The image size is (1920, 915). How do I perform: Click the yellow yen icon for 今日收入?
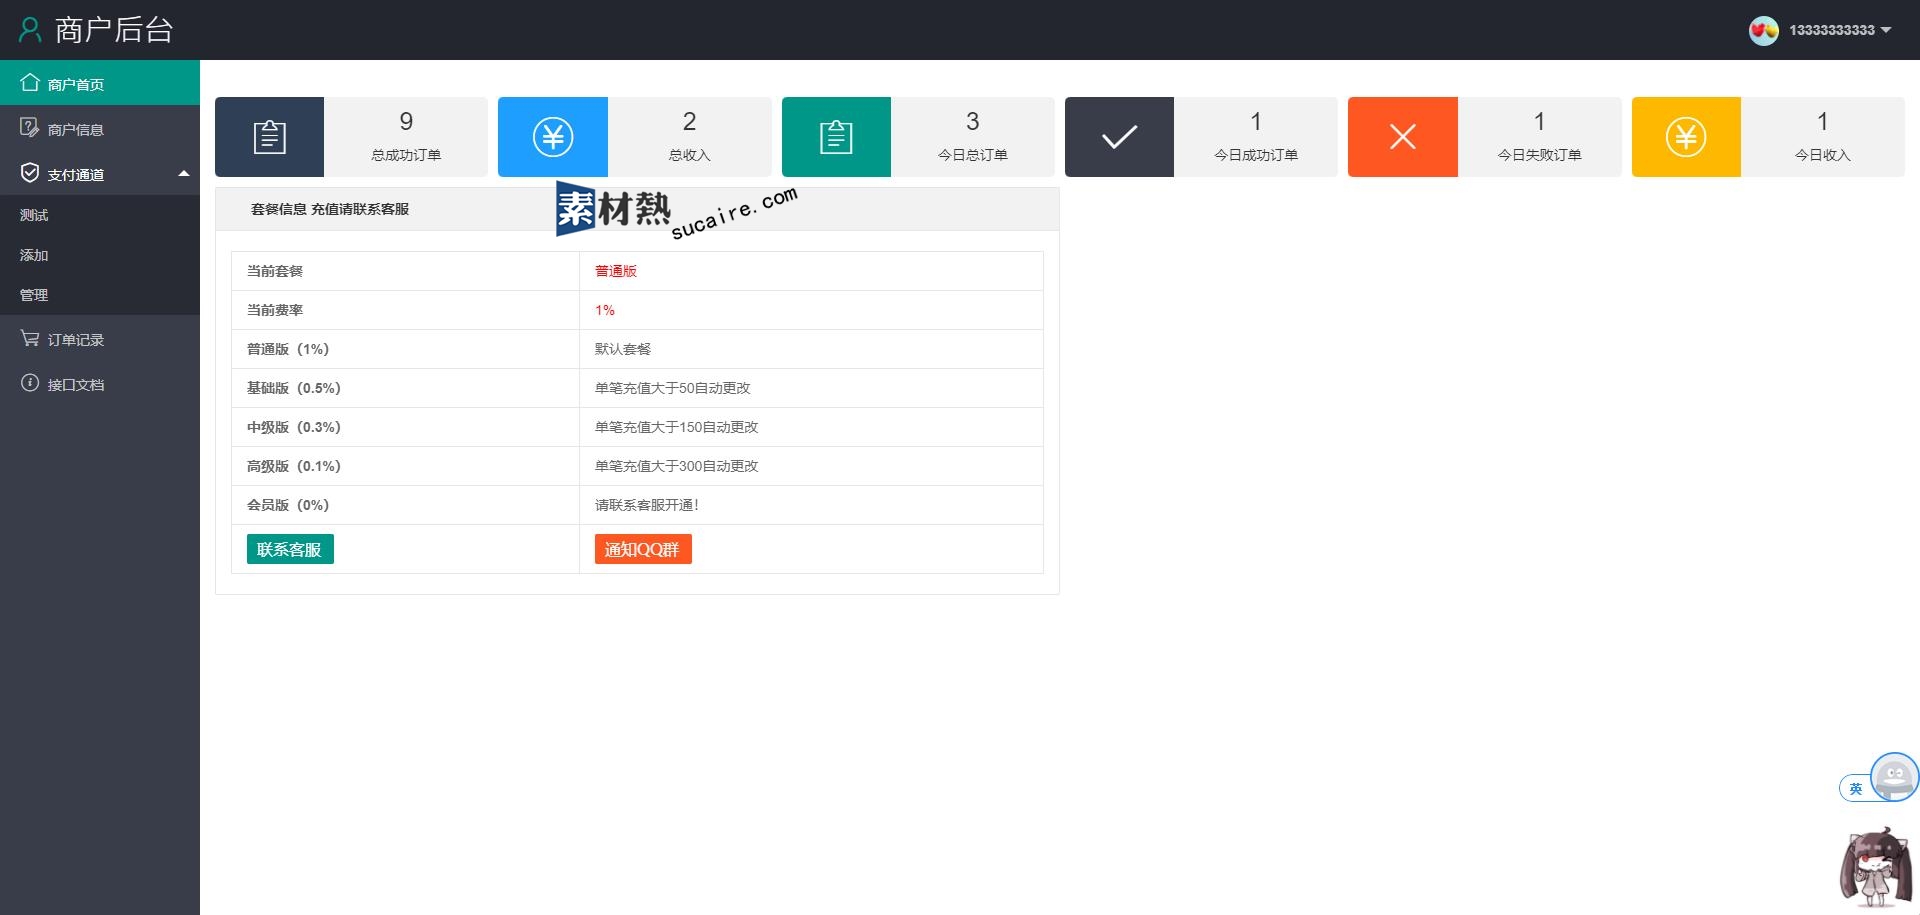[1686, 137]
